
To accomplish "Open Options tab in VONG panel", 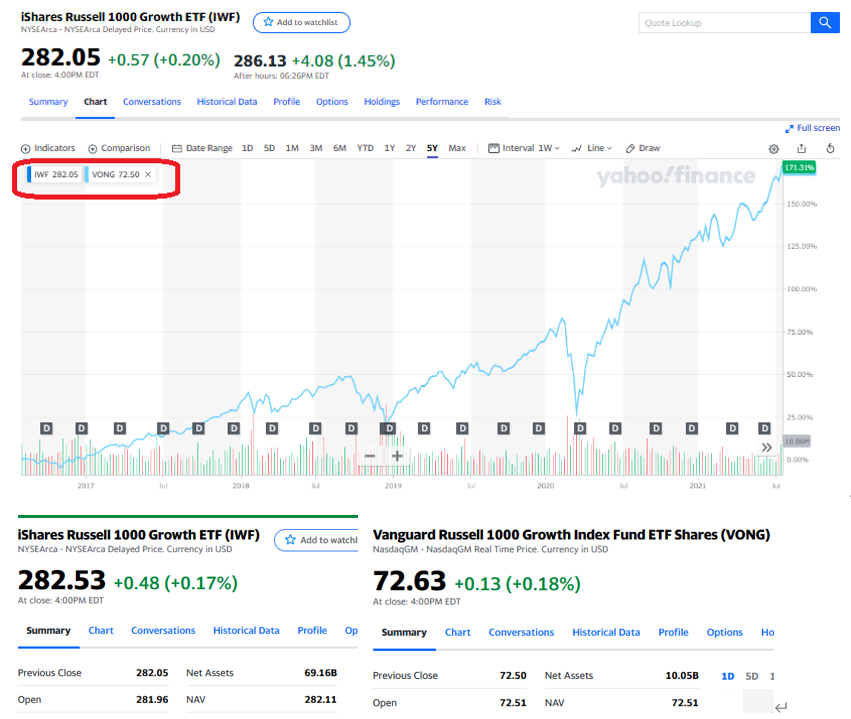I will point(725,632).
